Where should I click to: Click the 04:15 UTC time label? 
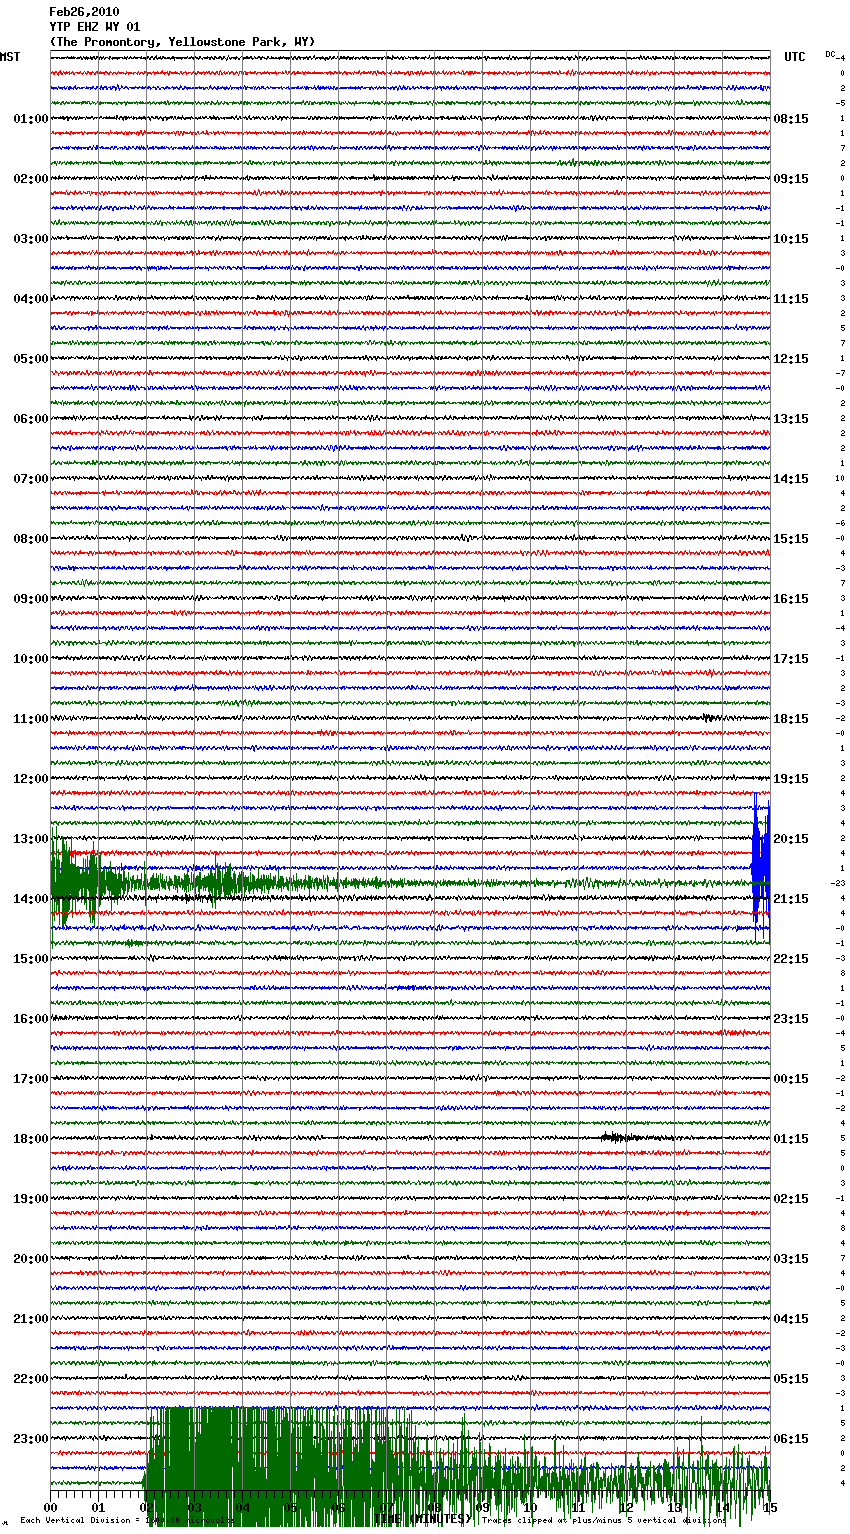[x=791, y=1319]
